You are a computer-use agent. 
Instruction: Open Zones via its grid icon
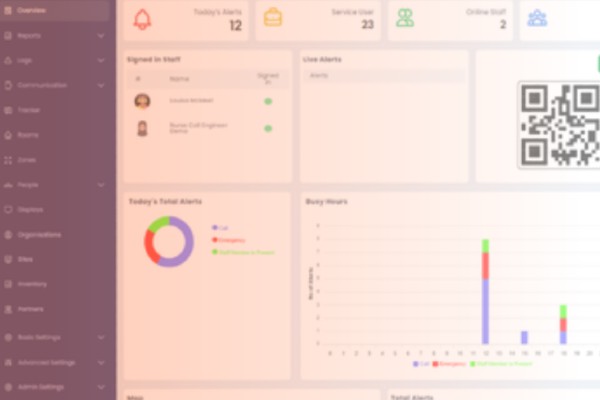(8, 160)
